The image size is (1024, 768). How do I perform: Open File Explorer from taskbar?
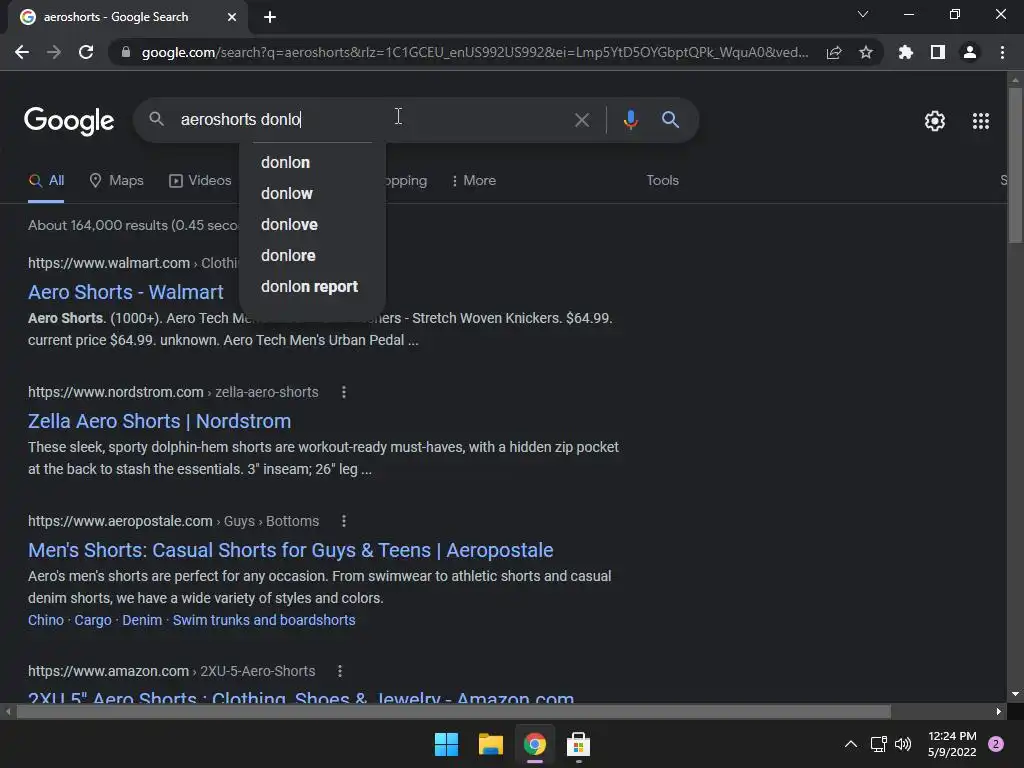coord(490,744)
